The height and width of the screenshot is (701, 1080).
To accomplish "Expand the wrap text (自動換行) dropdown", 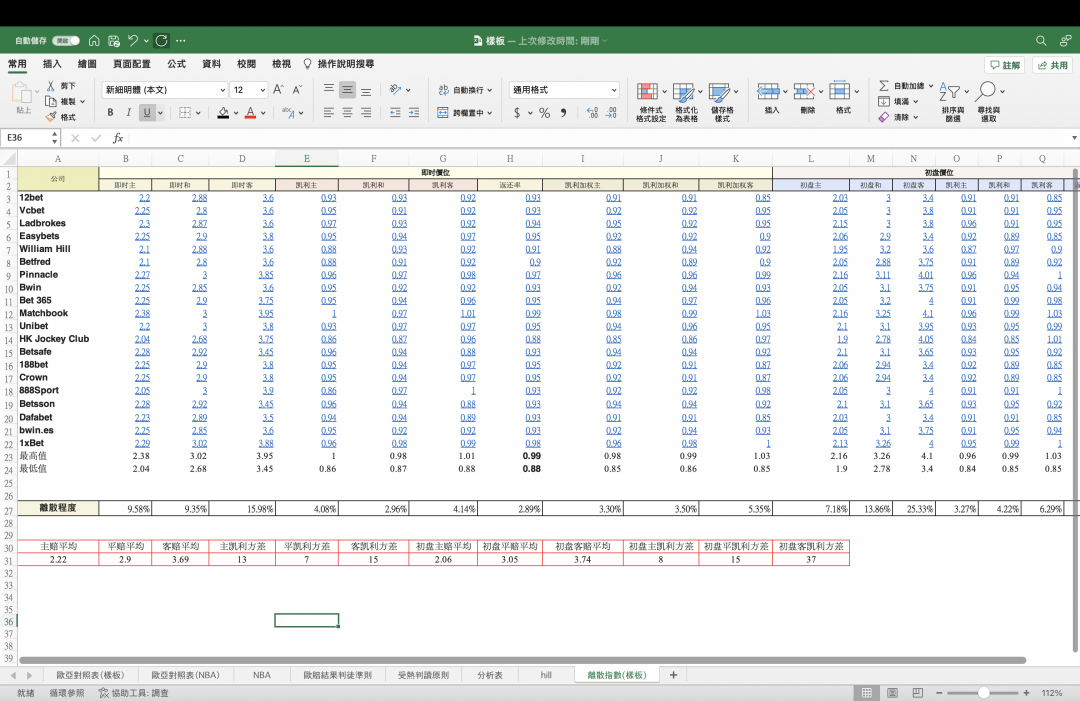I will pyautogui.click(x=490, y=90).
